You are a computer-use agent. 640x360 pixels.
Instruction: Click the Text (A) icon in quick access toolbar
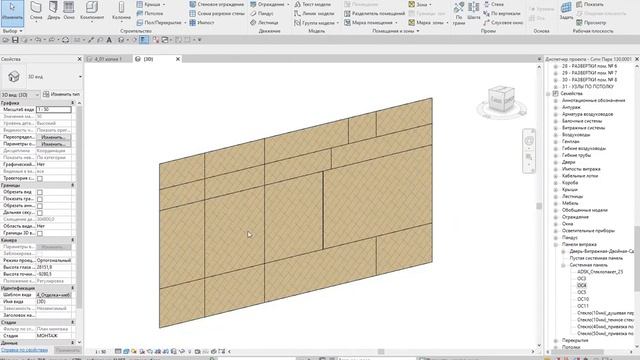tap(109, 40)
